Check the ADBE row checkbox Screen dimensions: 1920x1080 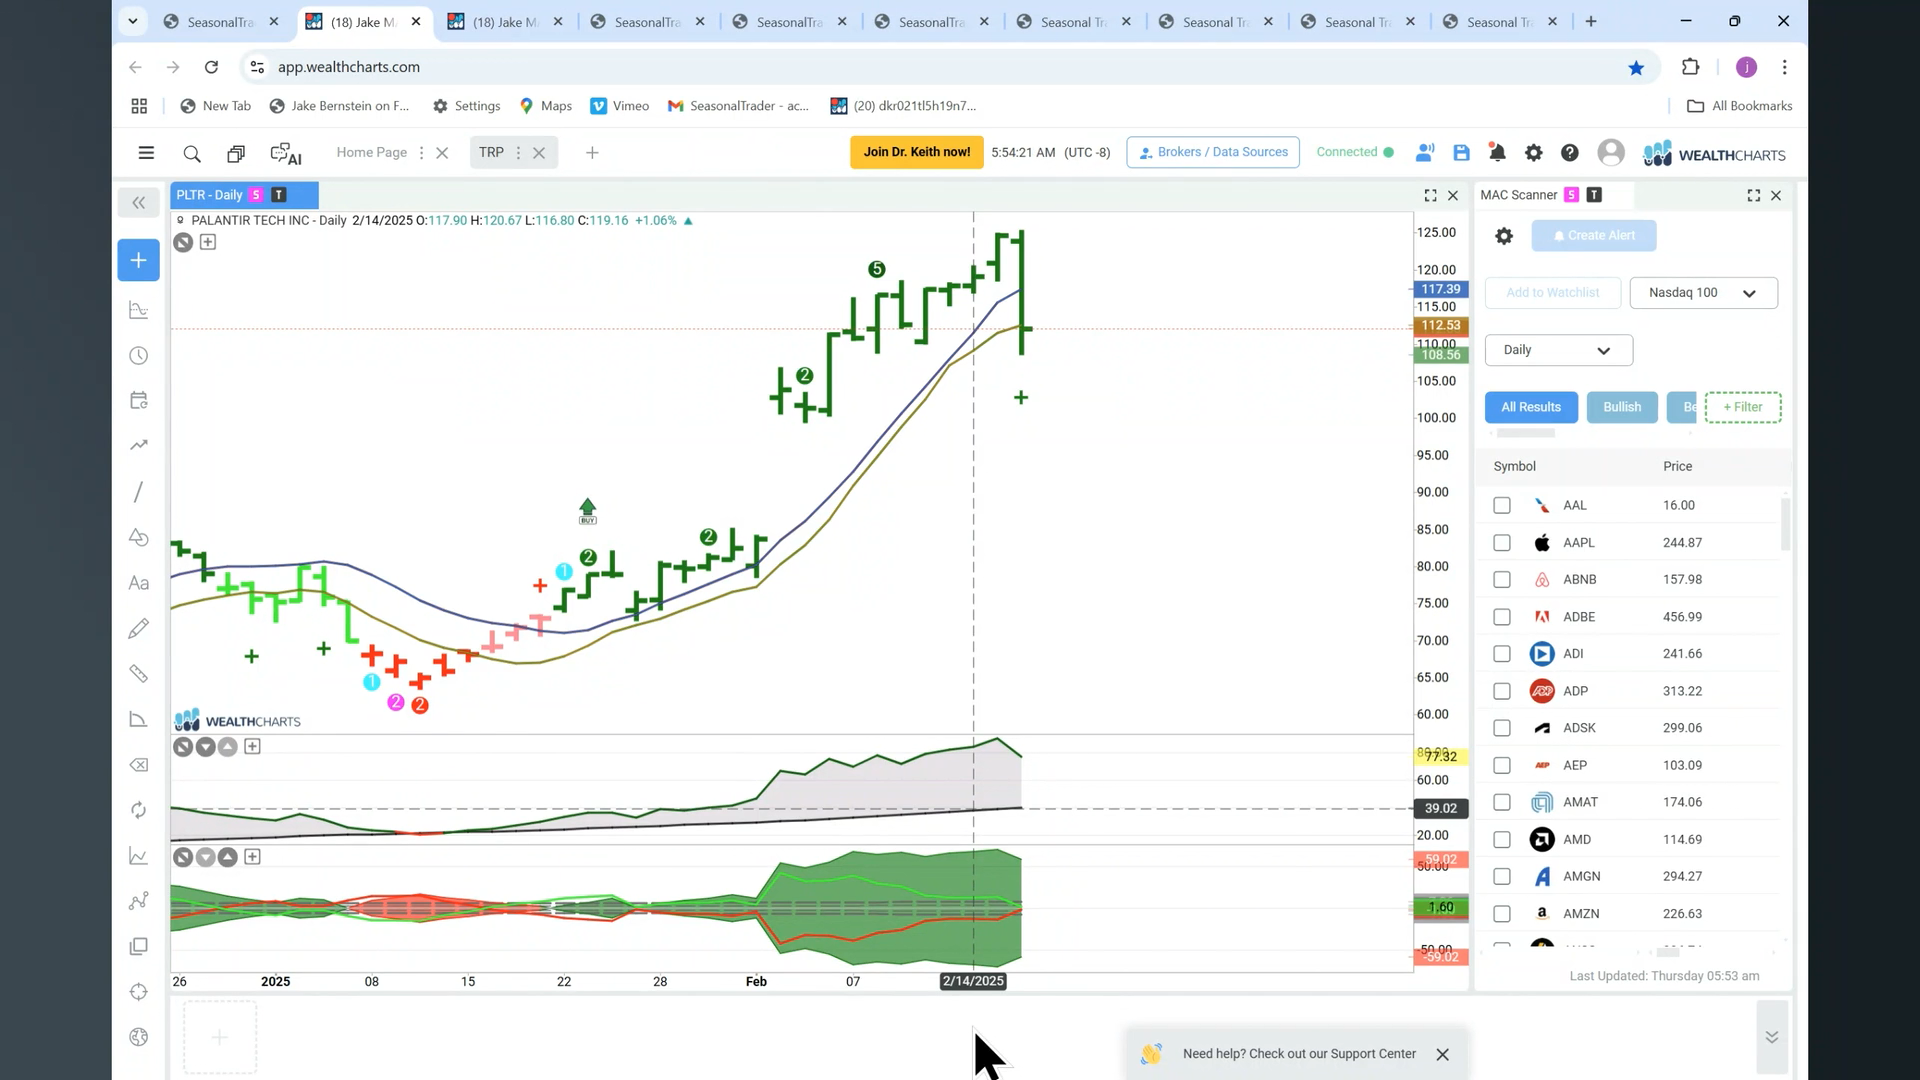click(x=1502, y=617)
